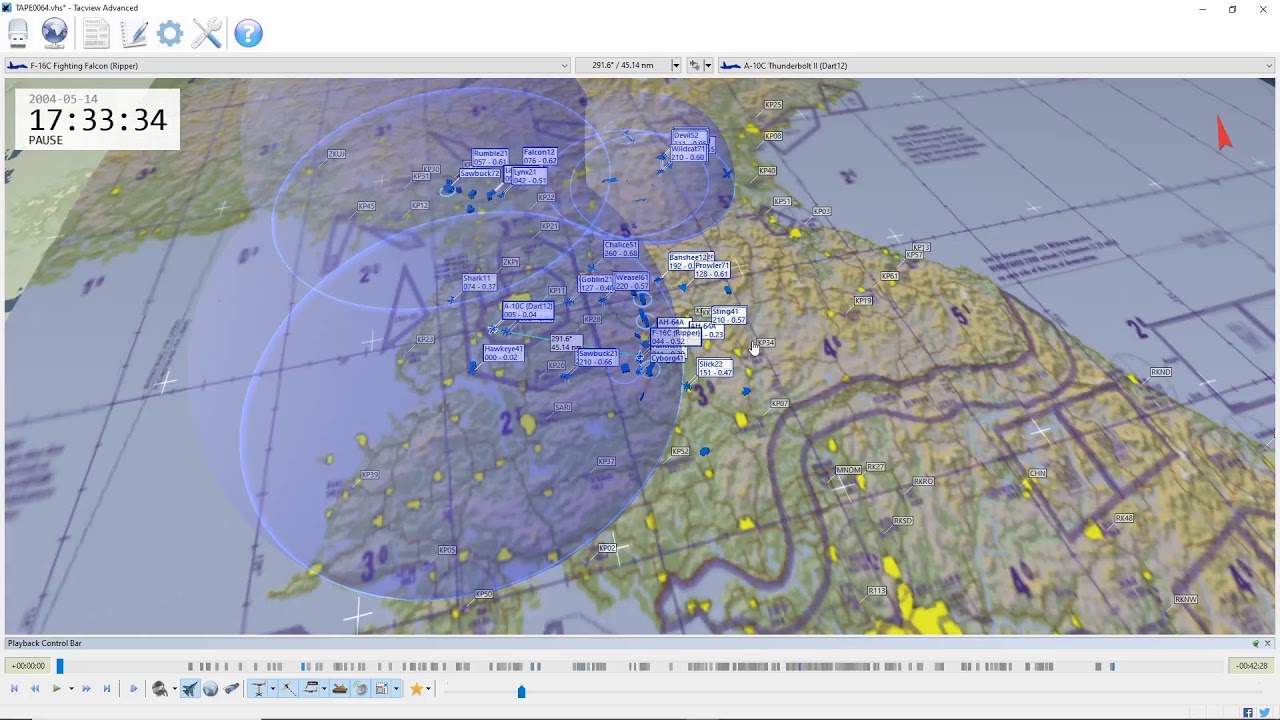Expand the overlay panel dropdown arrow
This screenshot has width=1280, height=720.
tap(396, 689)
